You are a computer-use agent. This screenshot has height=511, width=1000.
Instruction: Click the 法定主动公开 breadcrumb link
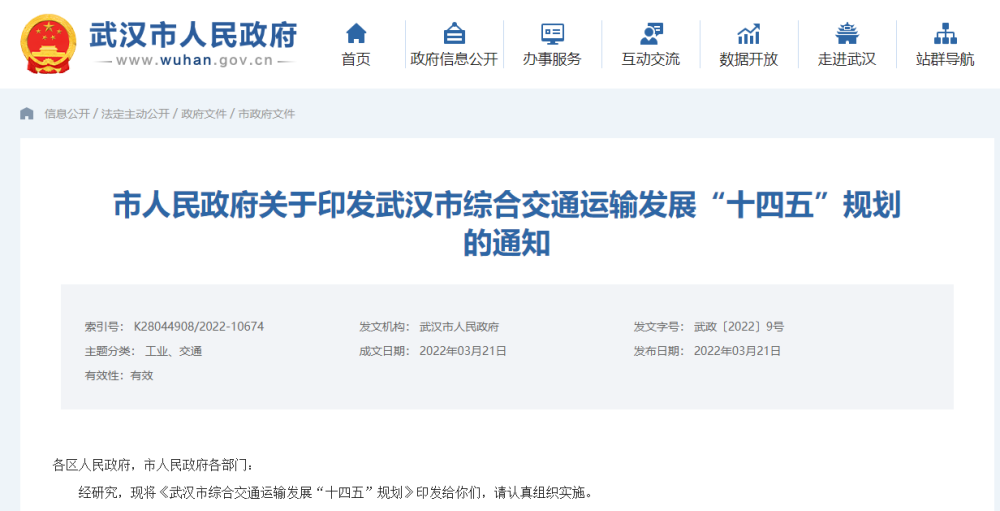click(135, 114)
